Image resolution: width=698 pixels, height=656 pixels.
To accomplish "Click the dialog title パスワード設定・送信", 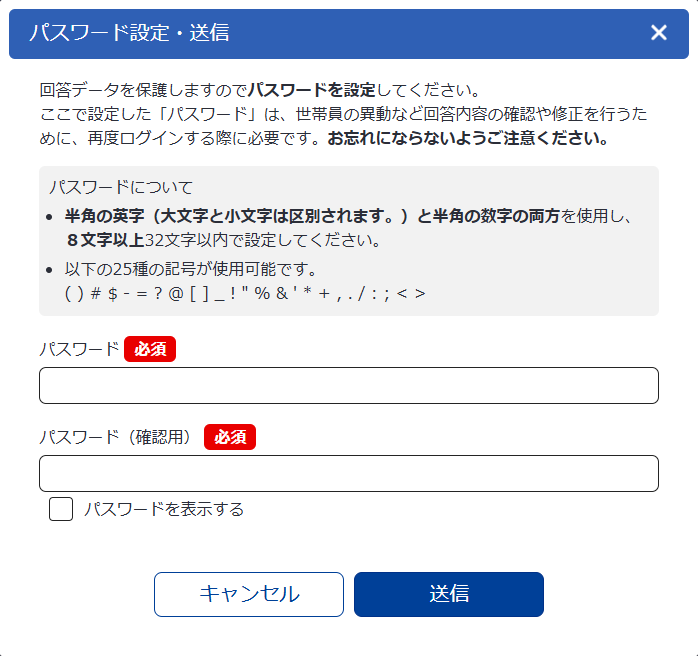I will (x=129, y=33).
